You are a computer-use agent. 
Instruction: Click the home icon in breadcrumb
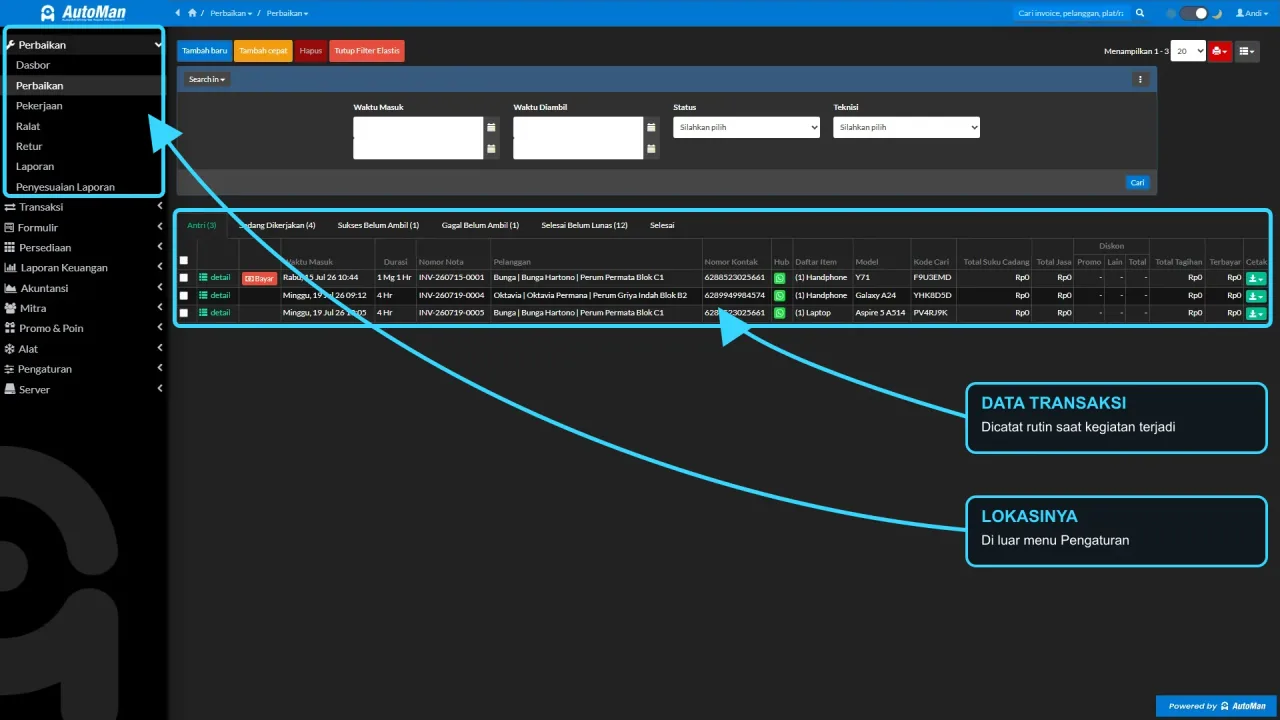192,13
